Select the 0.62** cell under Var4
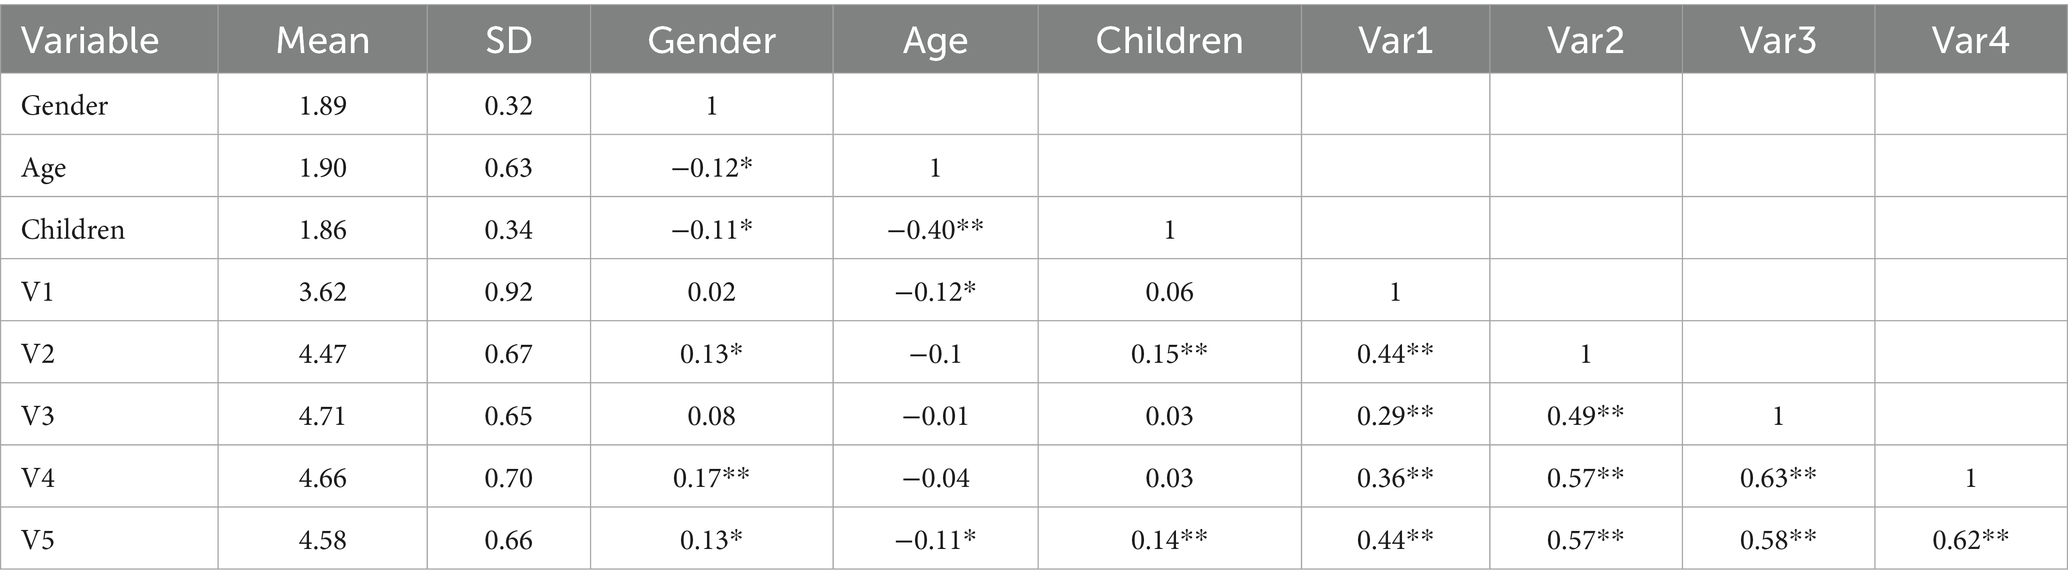 click(x=1970, y=540)
